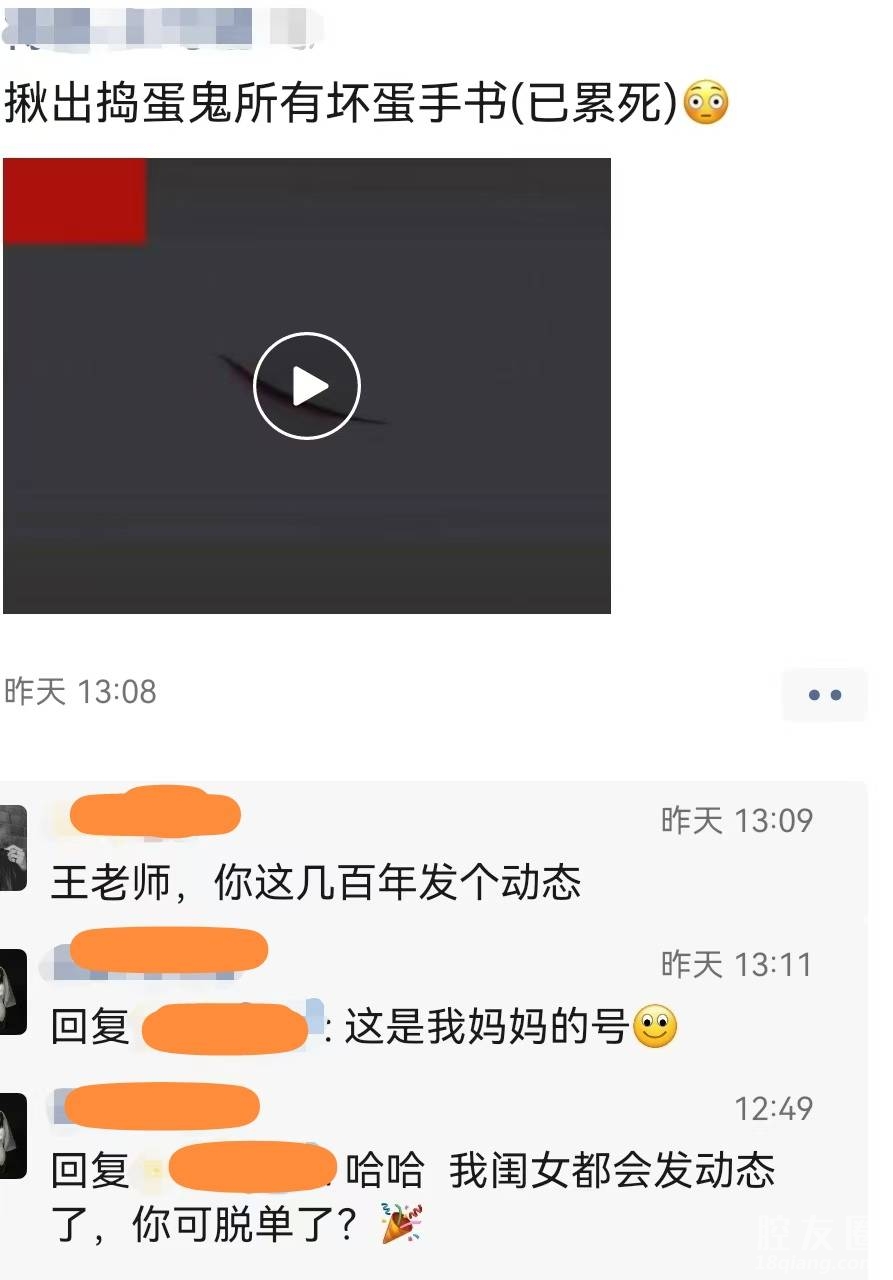Open third commenter's orange-masked name

156,1105
